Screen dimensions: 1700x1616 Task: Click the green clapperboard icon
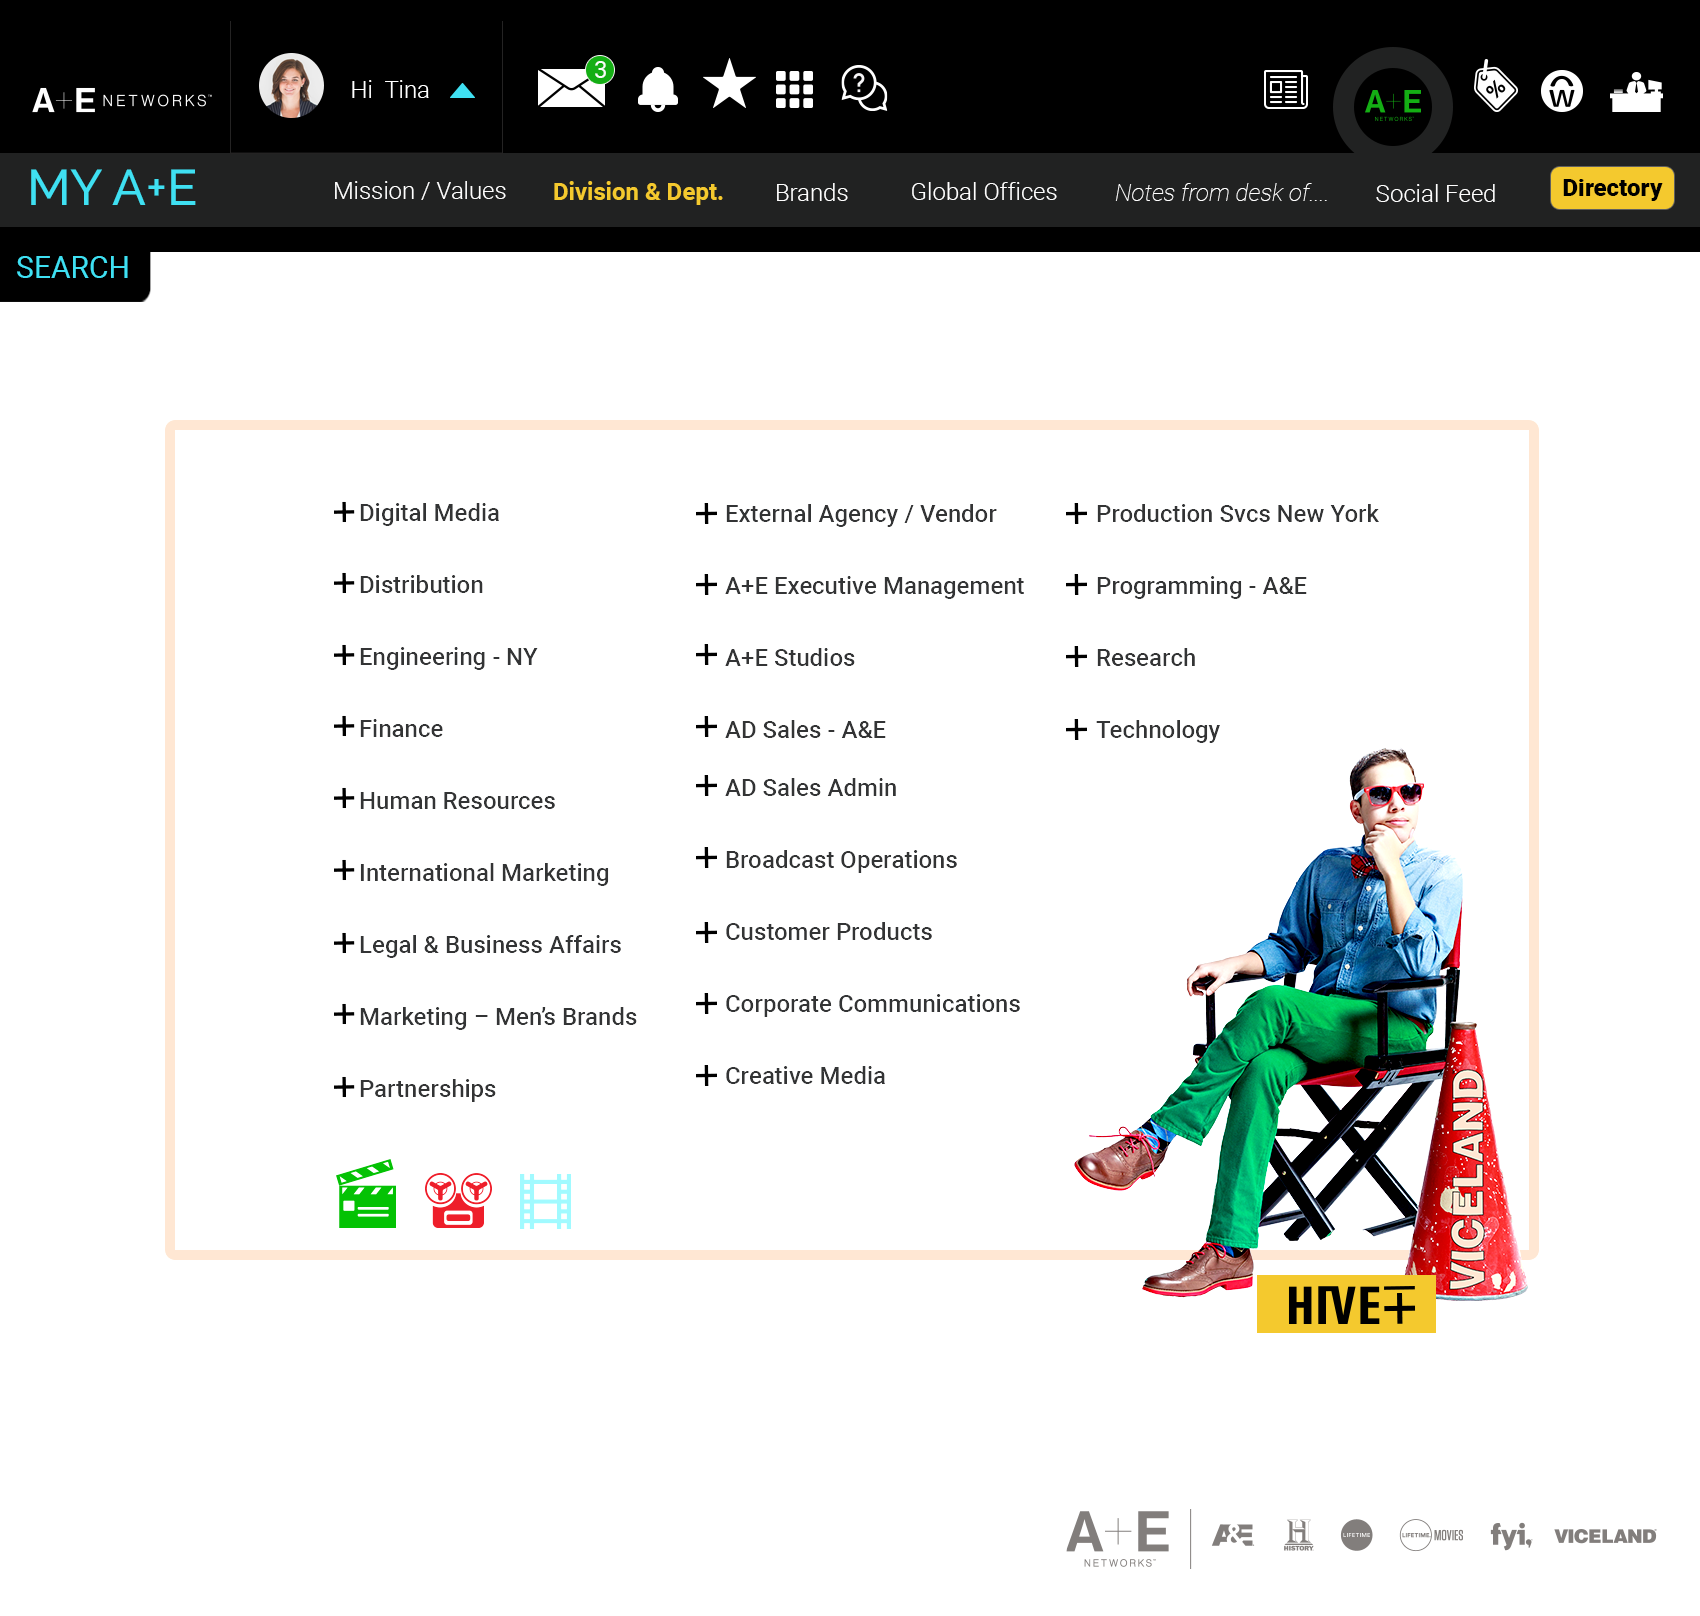pos(367,1194)
